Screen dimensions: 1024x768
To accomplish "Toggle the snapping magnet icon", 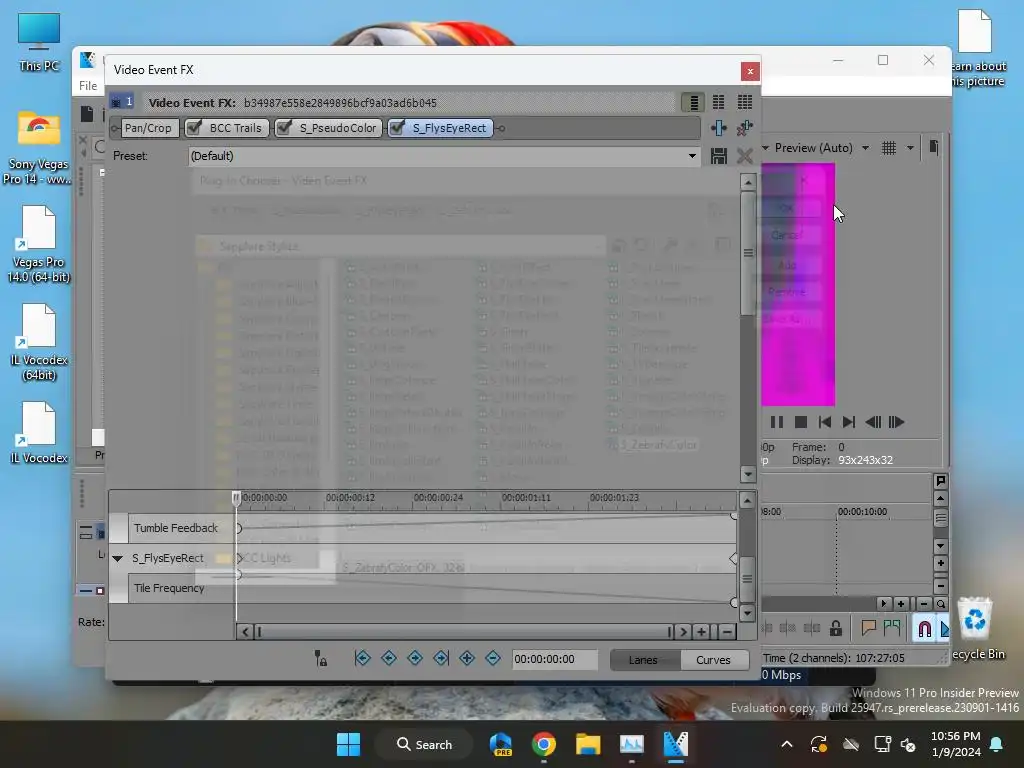I will 925,629.
